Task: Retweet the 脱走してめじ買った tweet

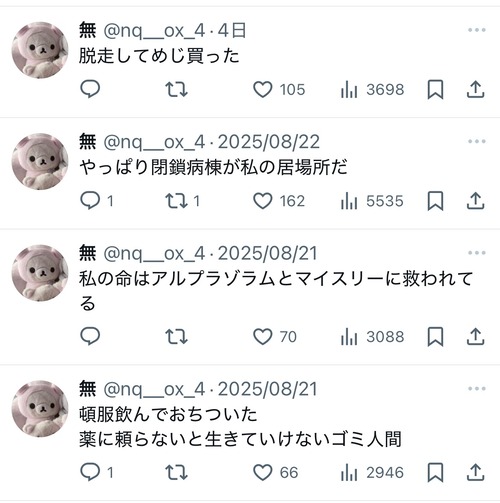Action: (176, 89)
